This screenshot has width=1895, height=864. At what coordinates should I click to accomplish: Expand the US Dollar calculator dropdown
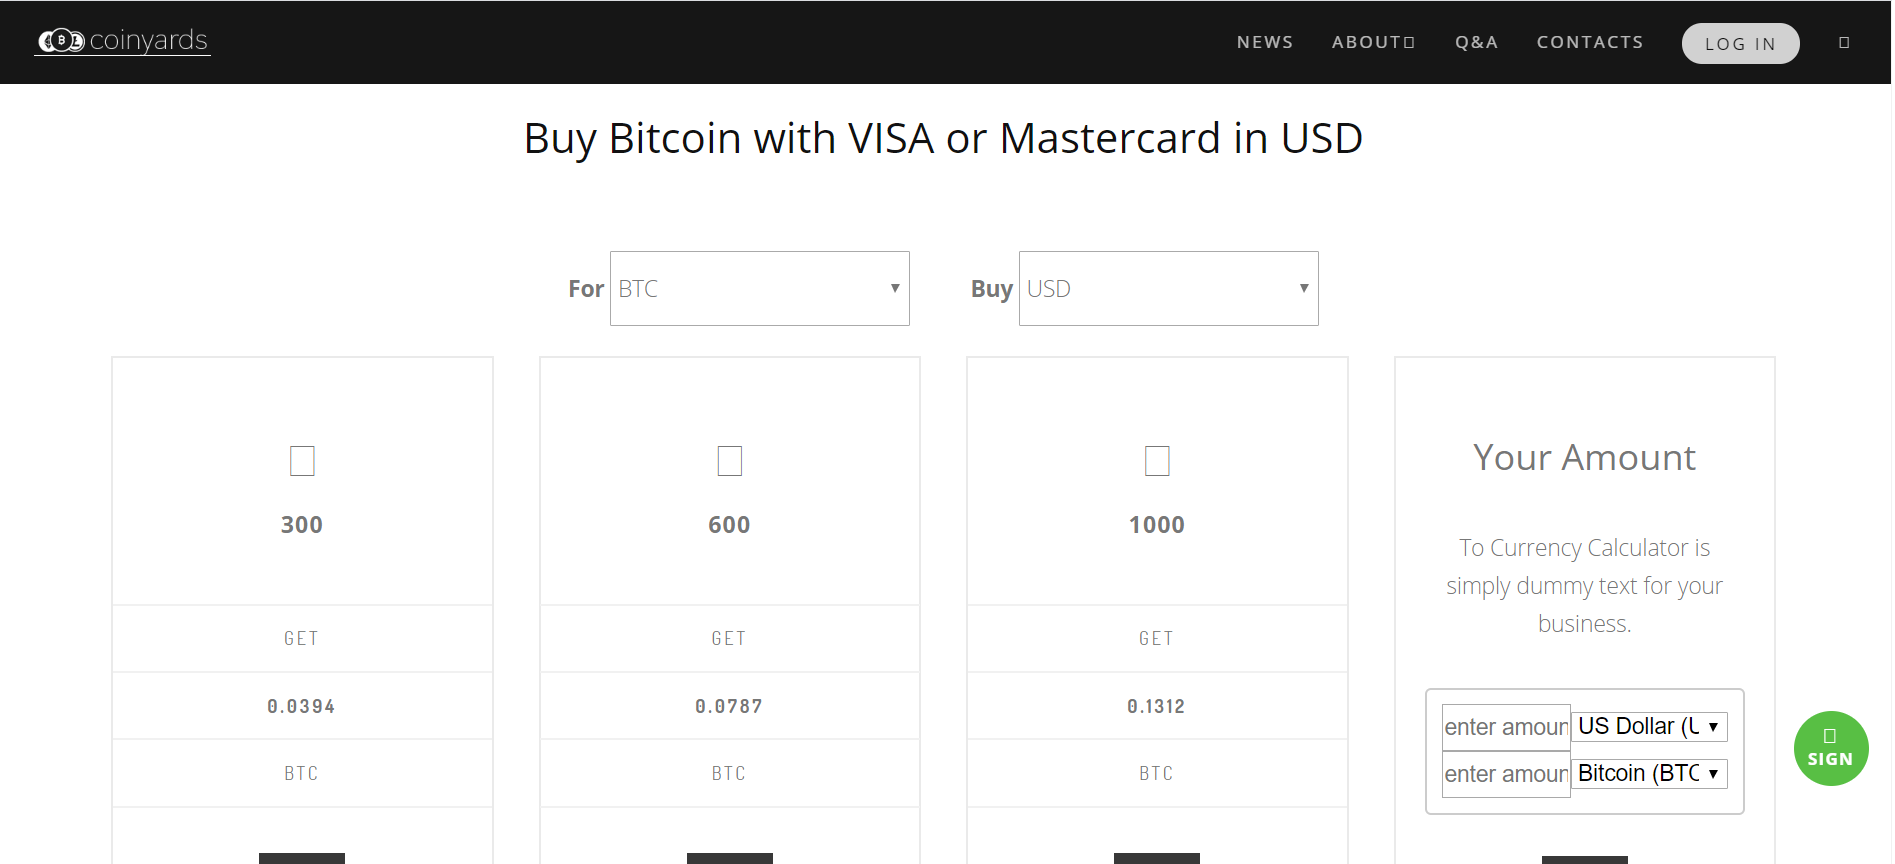(1649, 727)
